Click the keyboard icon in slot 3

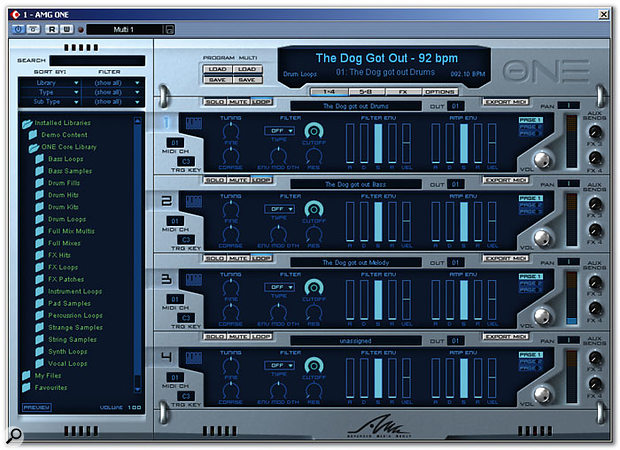pos(193,280)
